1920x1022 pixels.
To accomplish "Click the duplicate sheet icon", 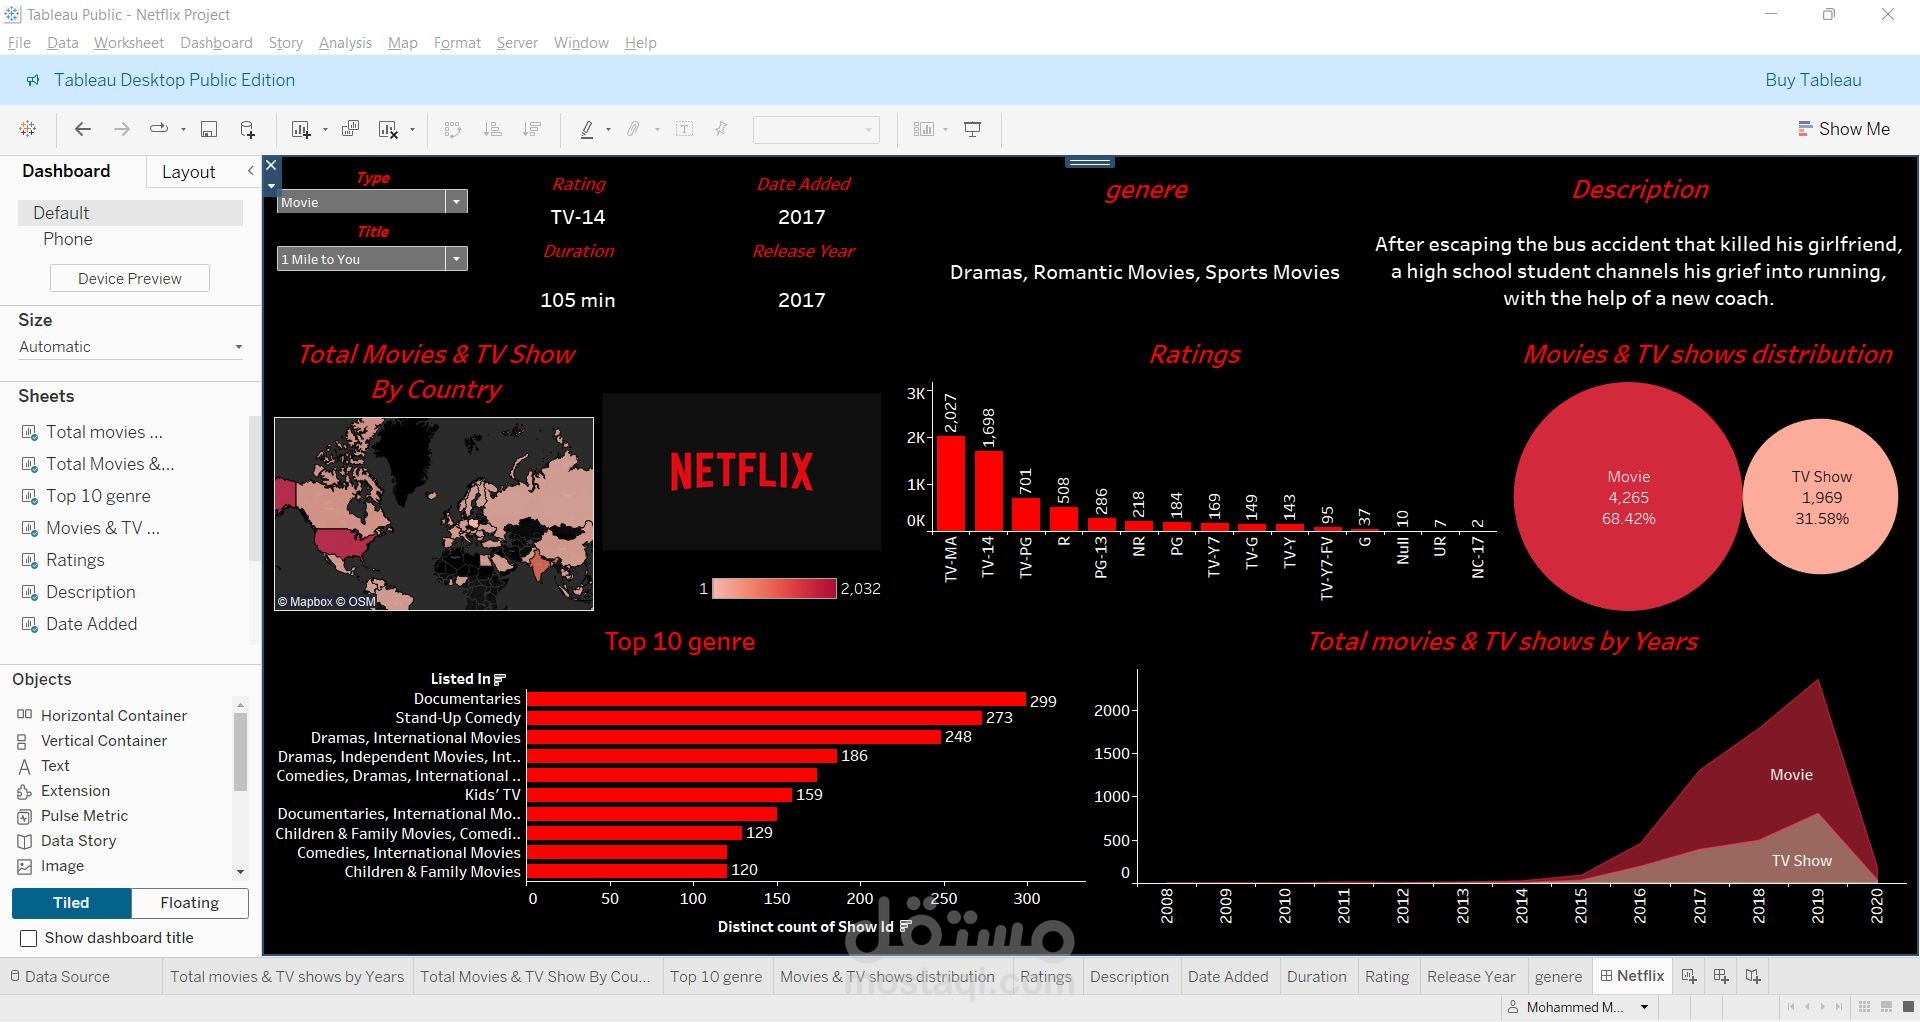I will coord(350,129).
